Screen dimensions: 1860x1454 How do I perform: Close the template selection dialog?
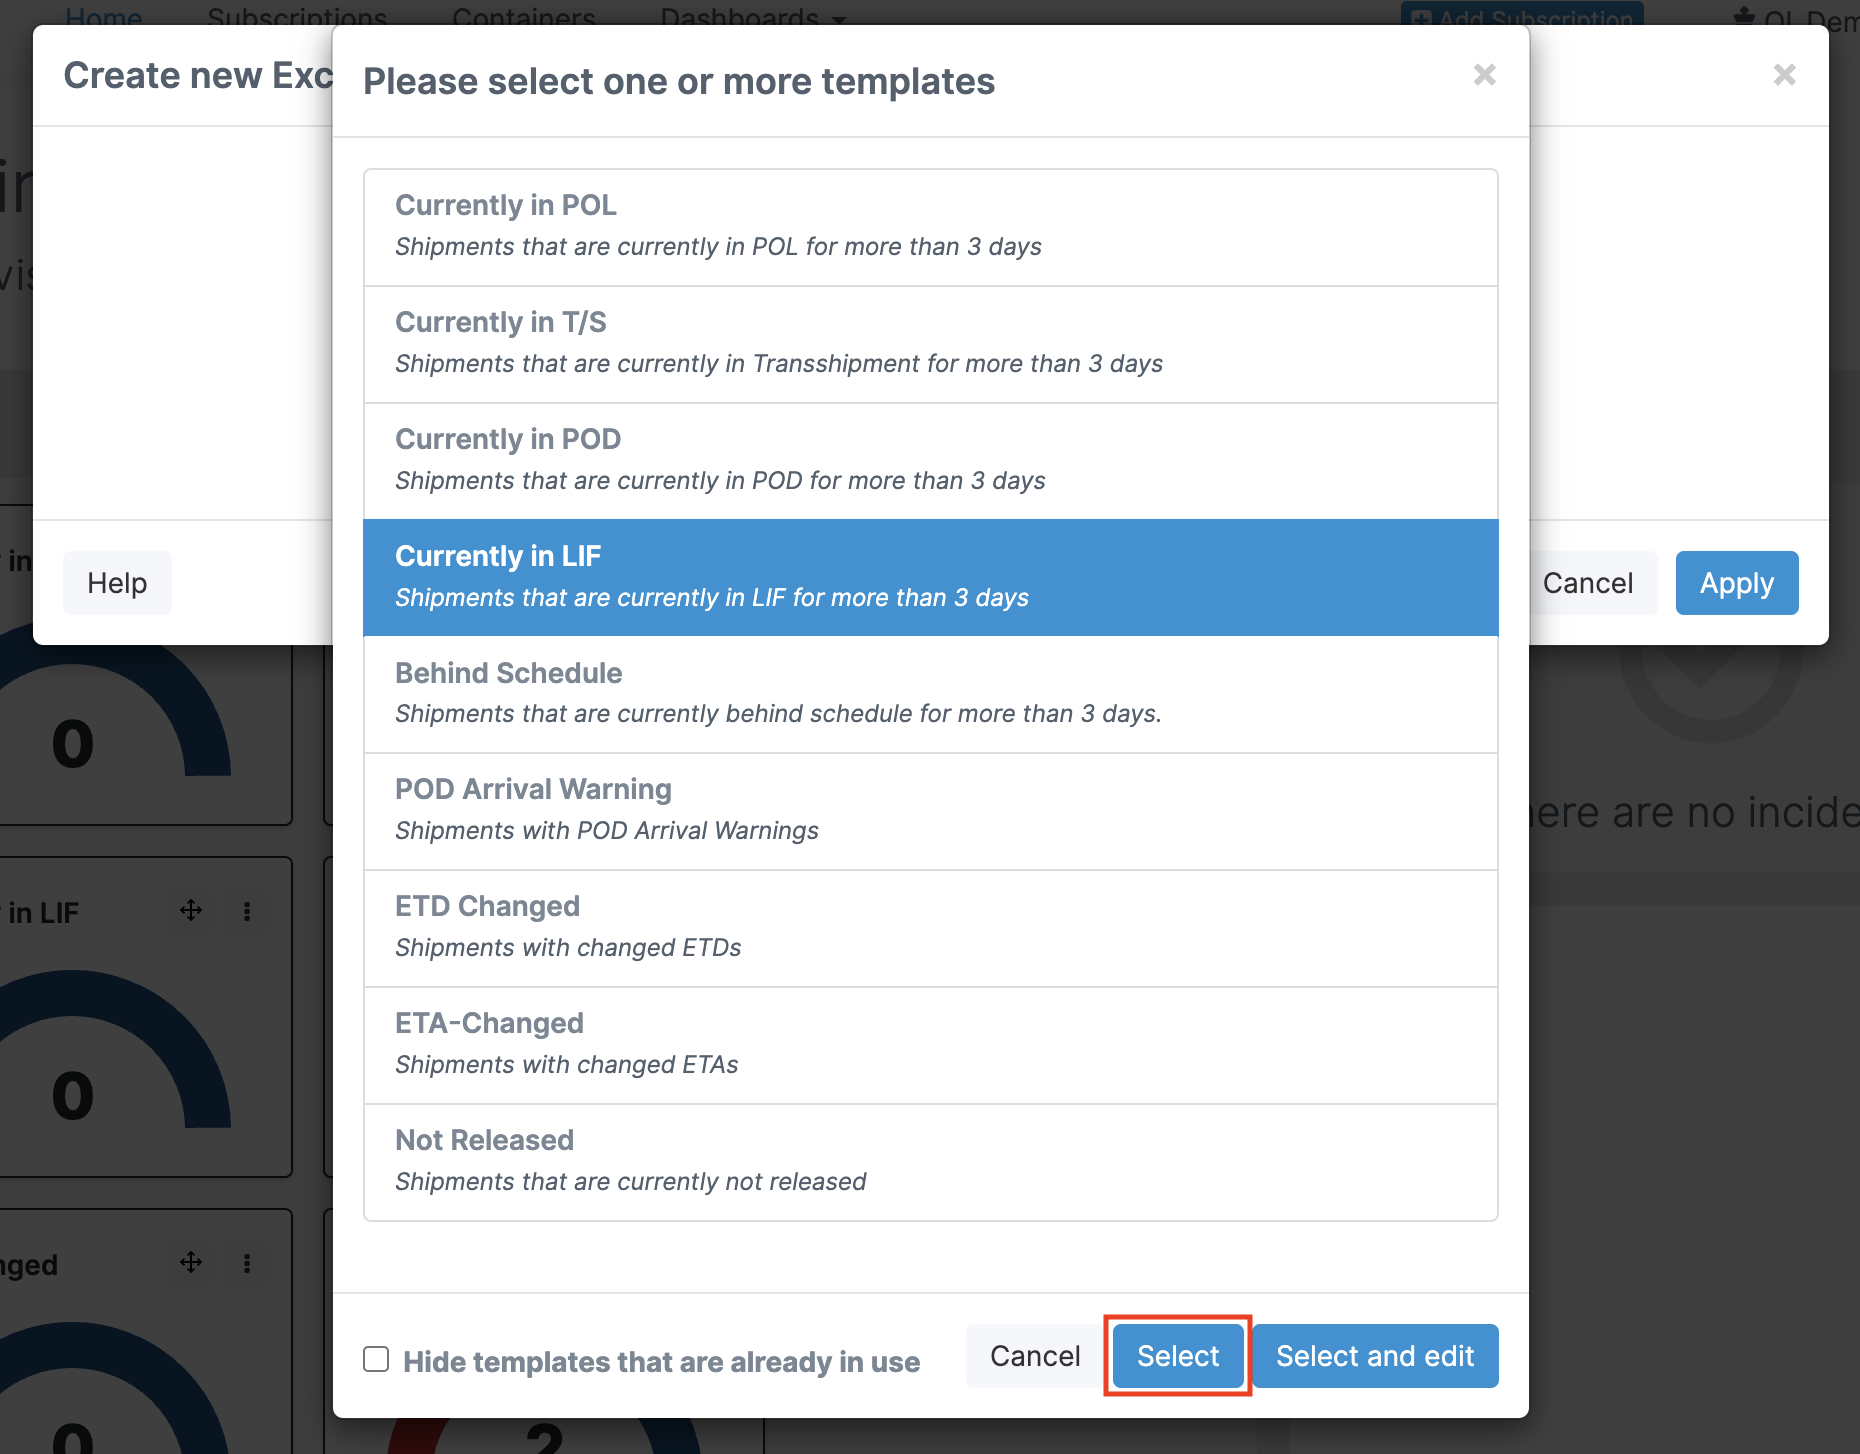click(1484, 75)
